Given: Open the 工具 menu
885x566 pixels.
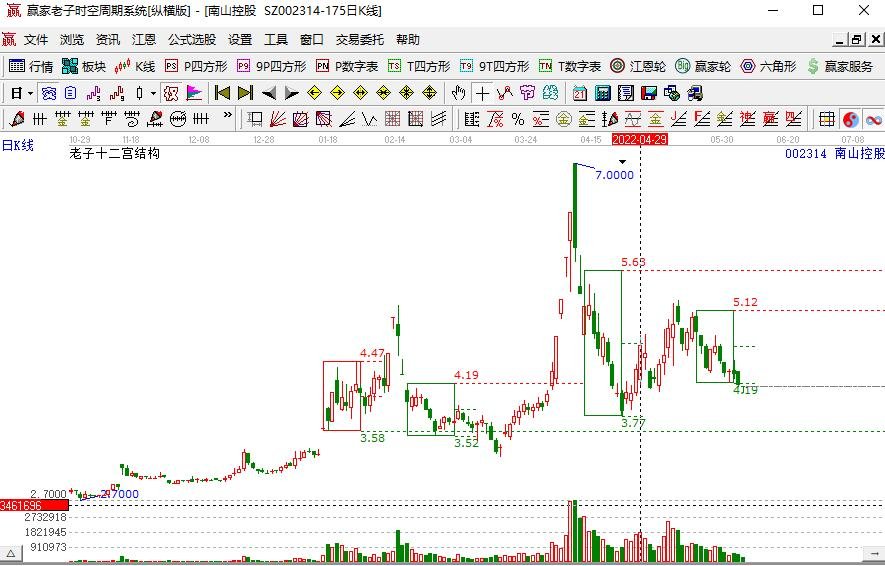Looking at the screenshot, I should (x=276, y=40).
